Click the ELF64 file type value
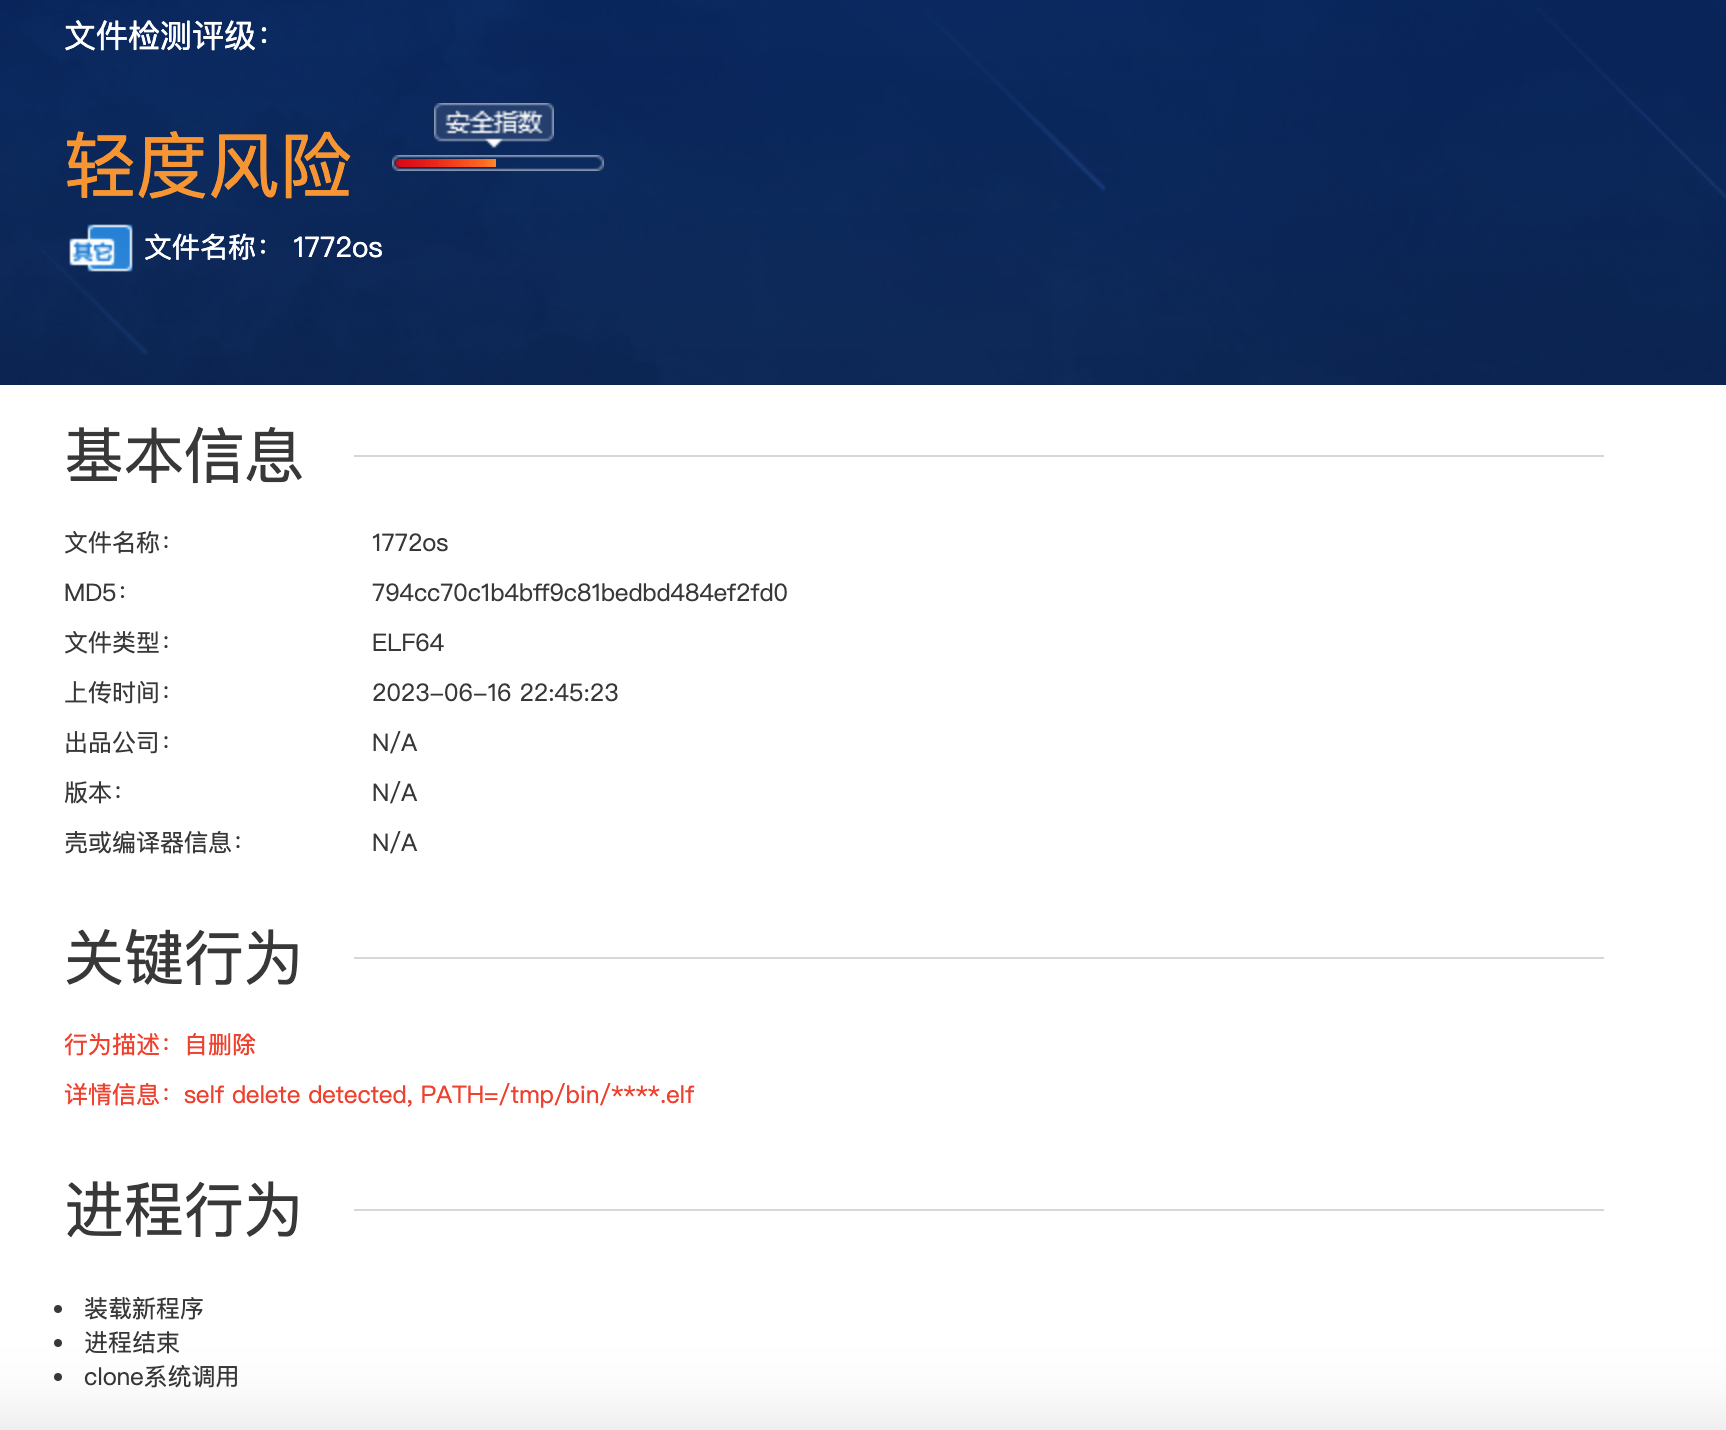Image resolution: width=1726 pixels, height=1430 pixels. pyautogui.click(x=407, y=643)
